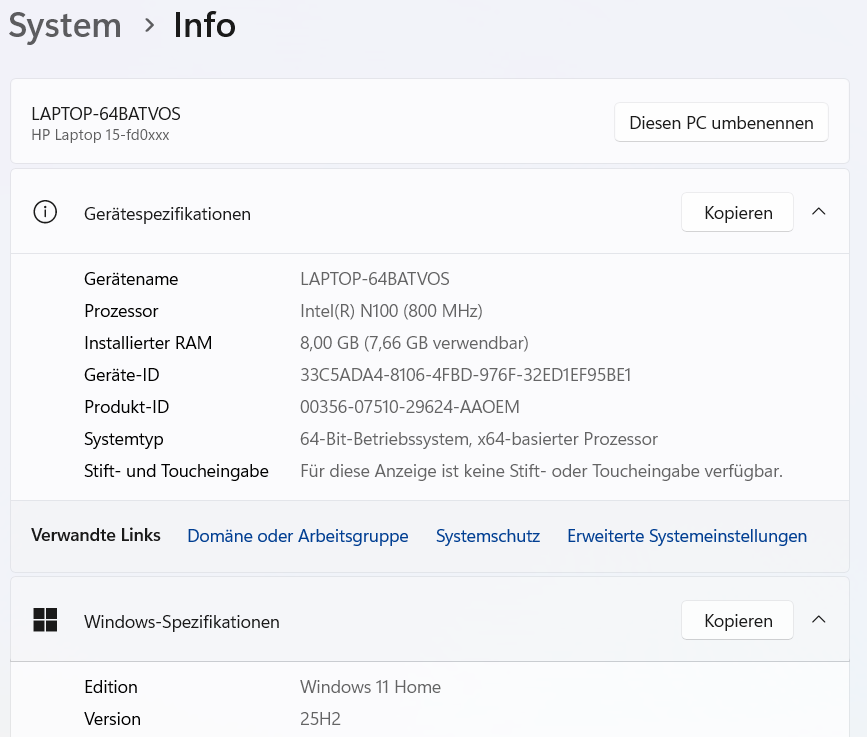This screenshot has height=737, width=867.
Task: Open the Systemschutz link
Action: click(487, 536)
